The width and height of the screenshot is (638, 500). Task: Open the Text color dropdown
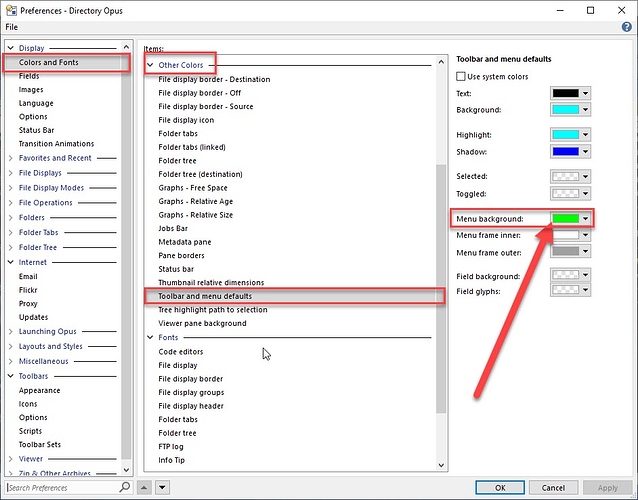tap(570, 93)
